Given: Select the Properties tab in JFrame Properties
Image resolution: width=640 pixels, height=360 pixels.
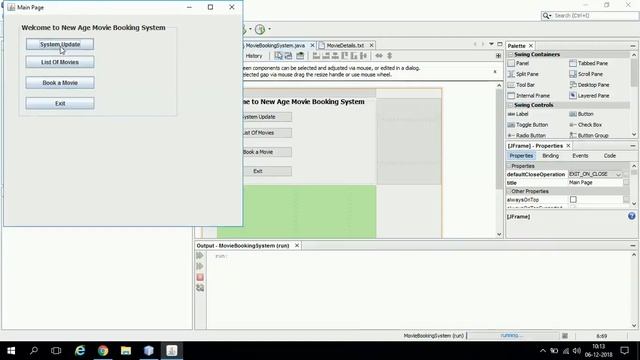Looking at the screenshot, I should [x=521, y=156].
